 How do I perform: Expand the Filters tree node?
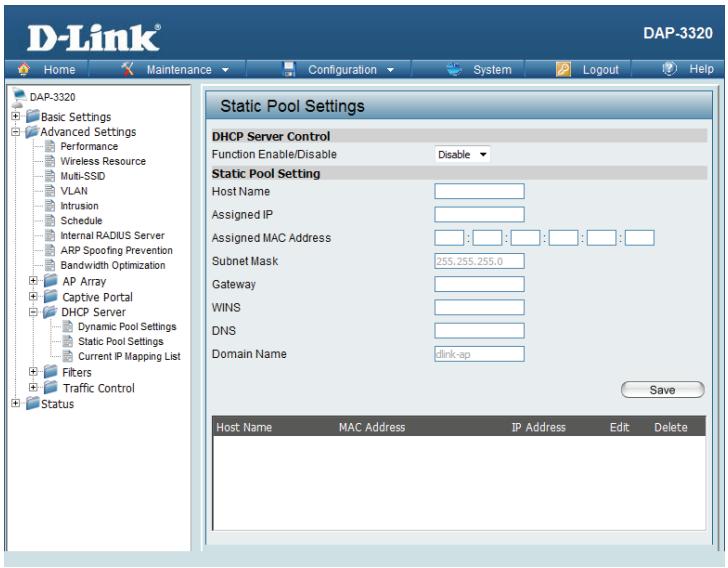[x=33, y=372]
